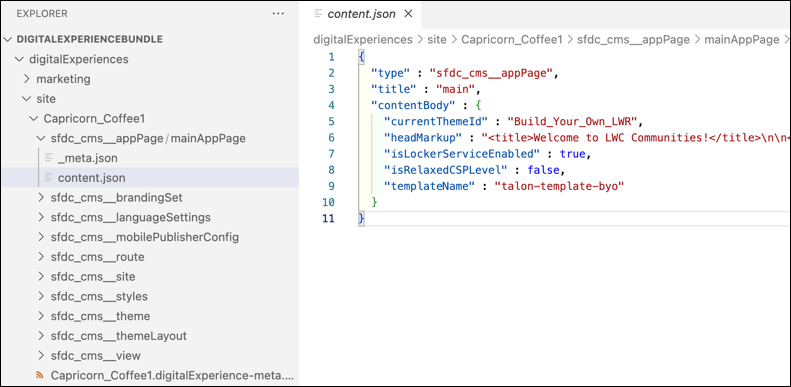Viewport: 791px width, 387px height.
Task: Click the "Build_Your_Own_LWR" value
Action: [x=574, y=122]
